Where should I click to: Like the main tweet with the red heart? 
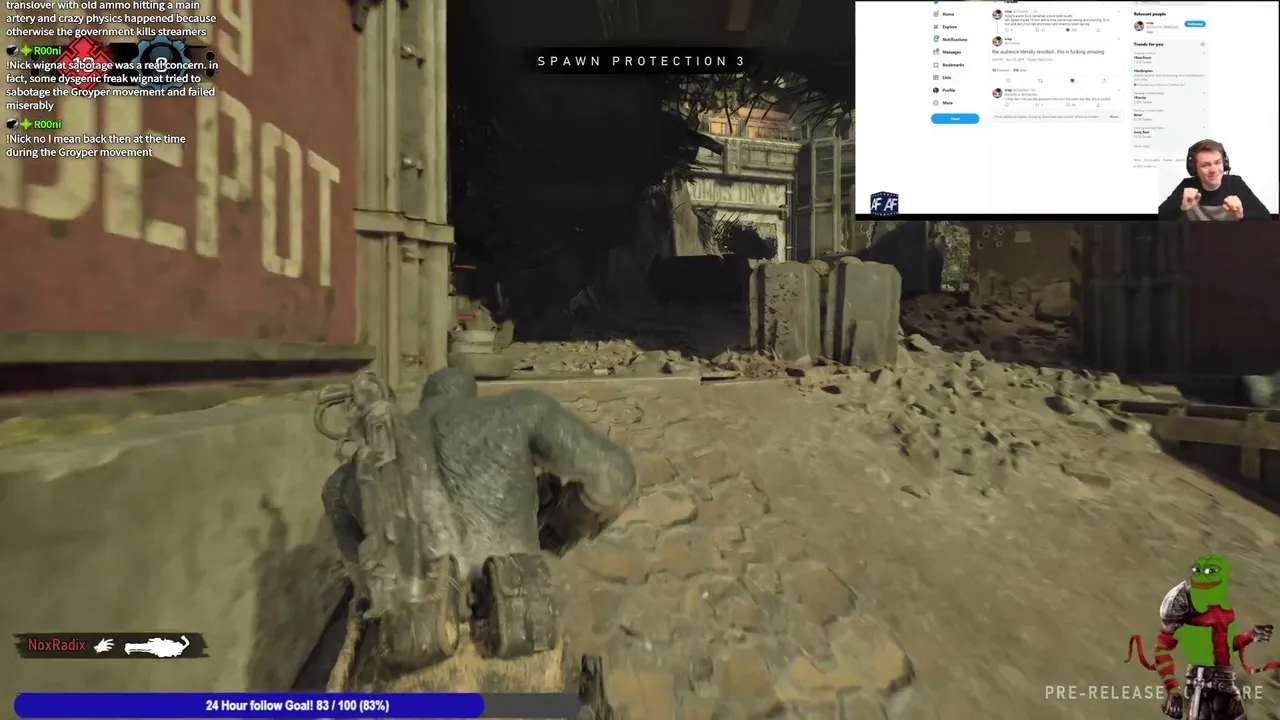pyautogui.click(x=1072, y=81)
